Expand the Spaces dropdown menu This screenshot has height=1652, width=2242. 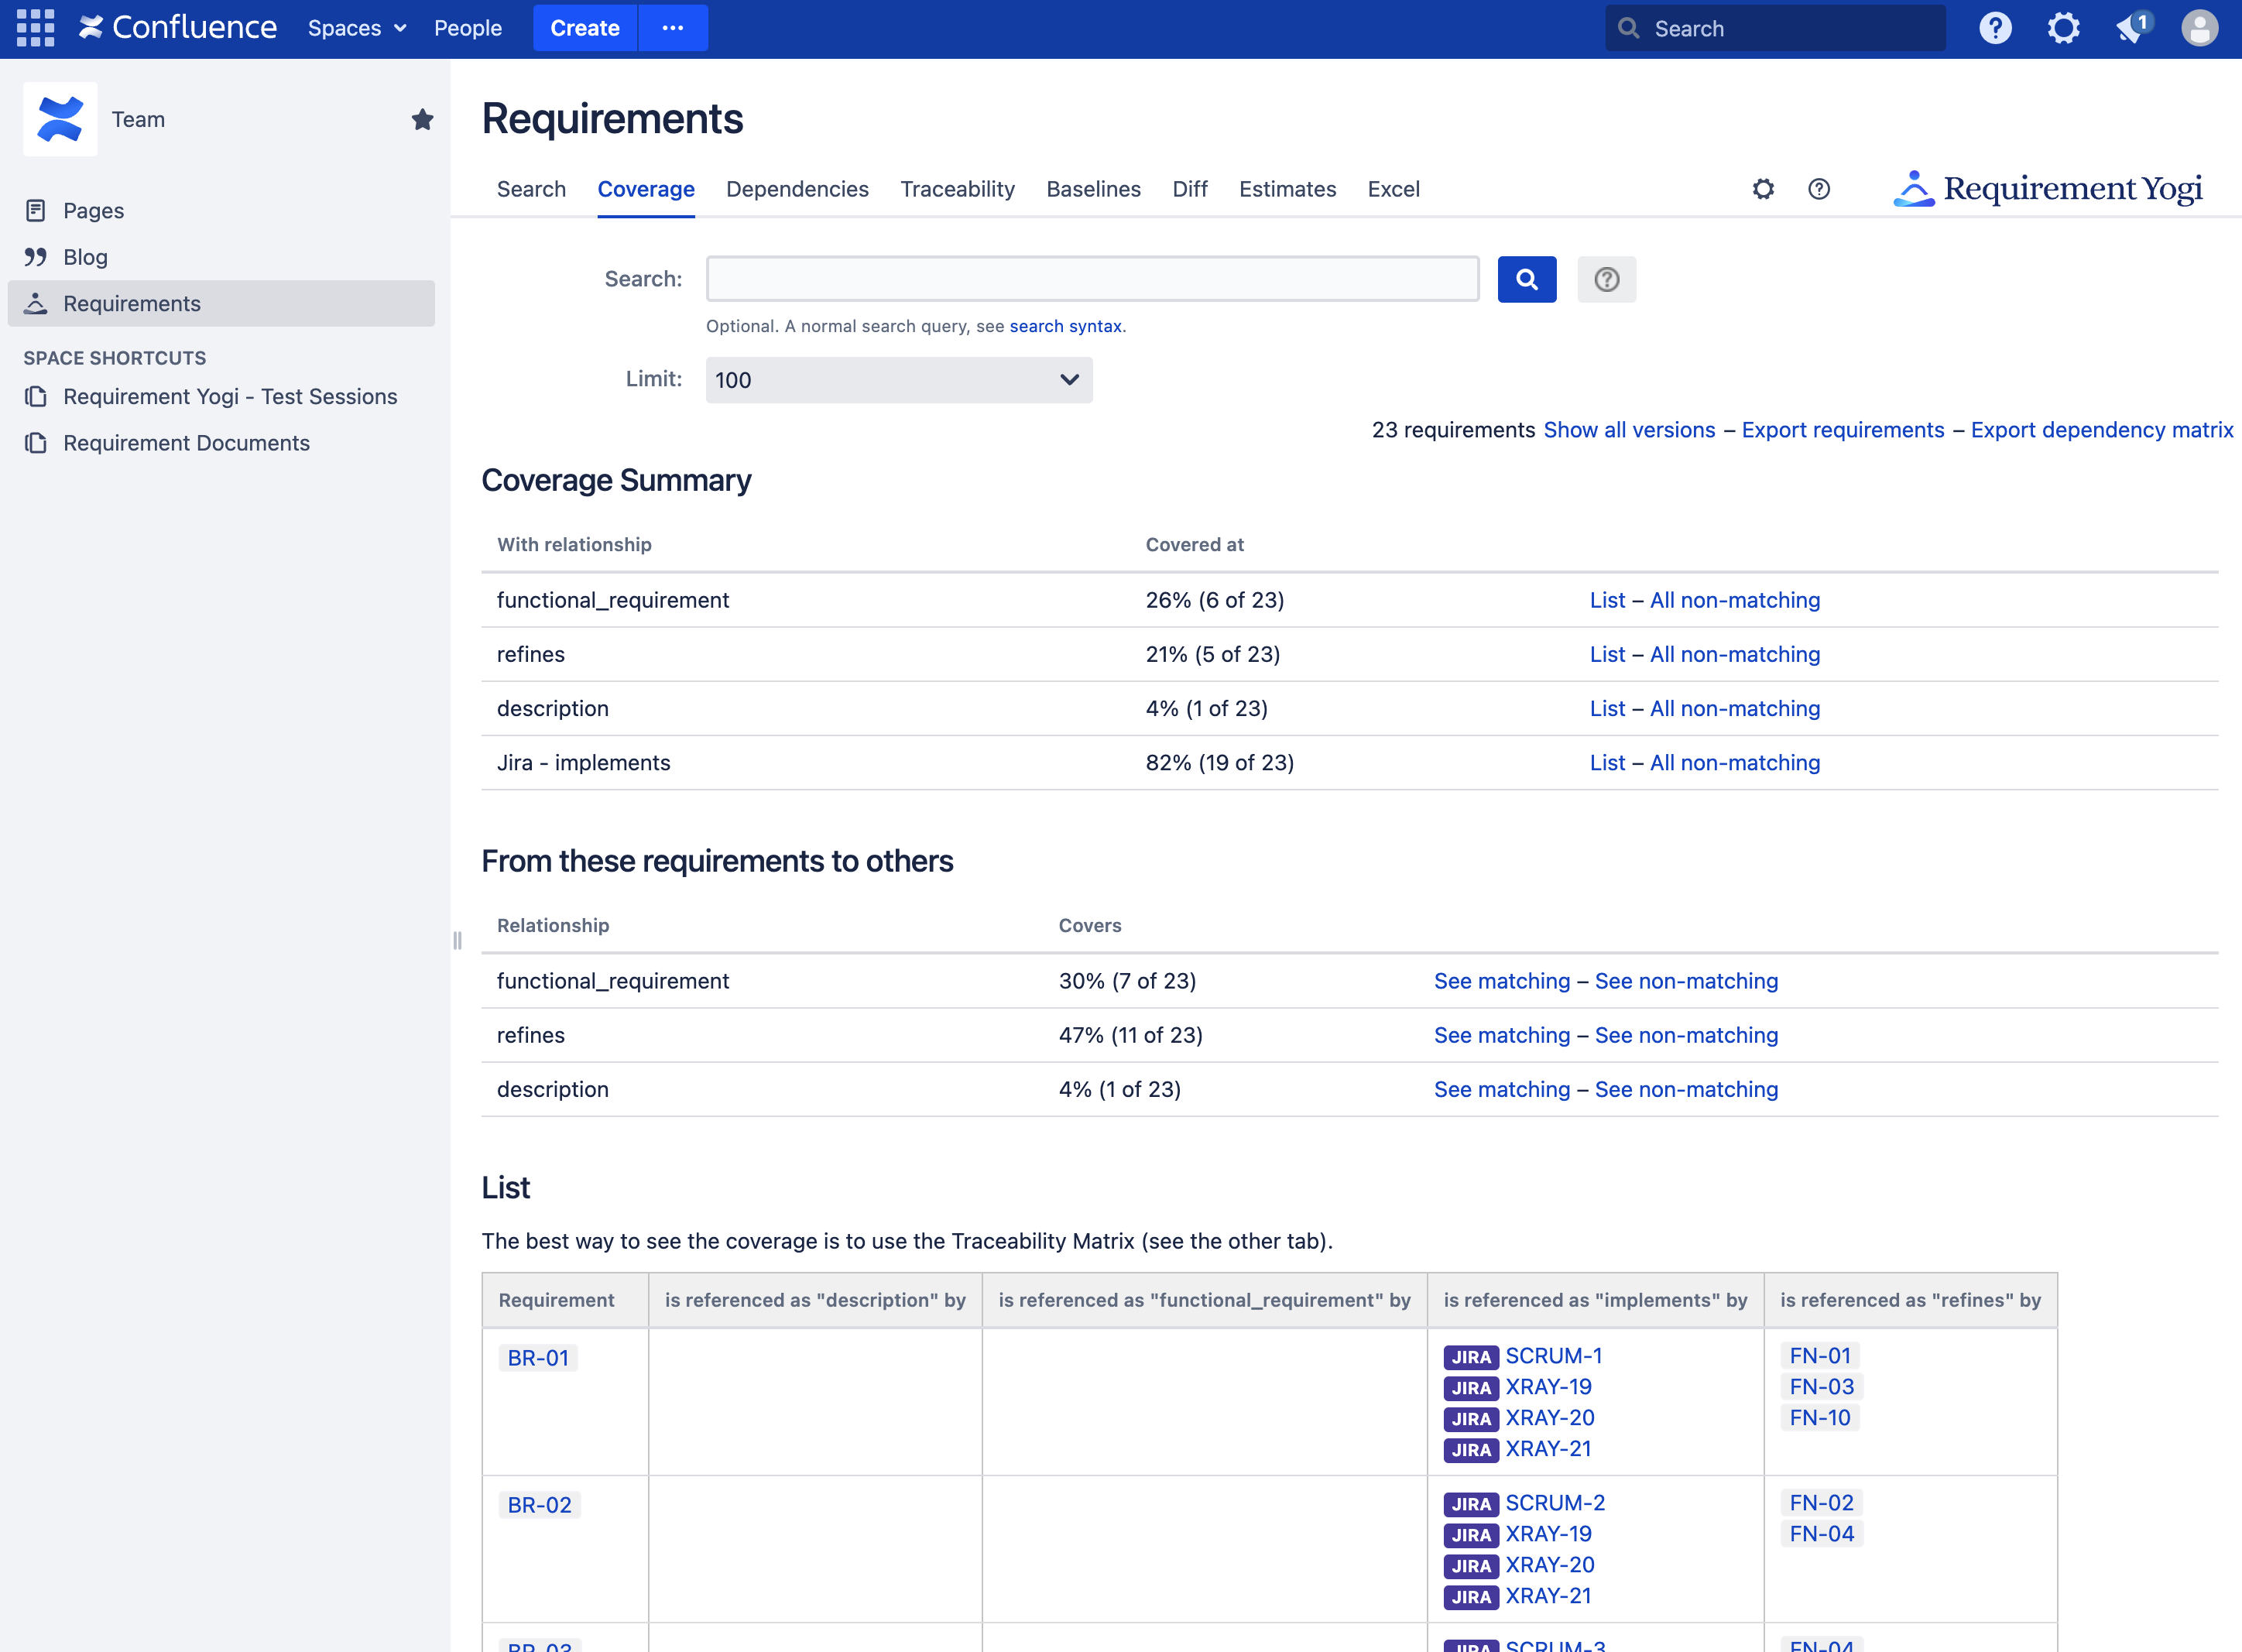(x=357, y=28)
